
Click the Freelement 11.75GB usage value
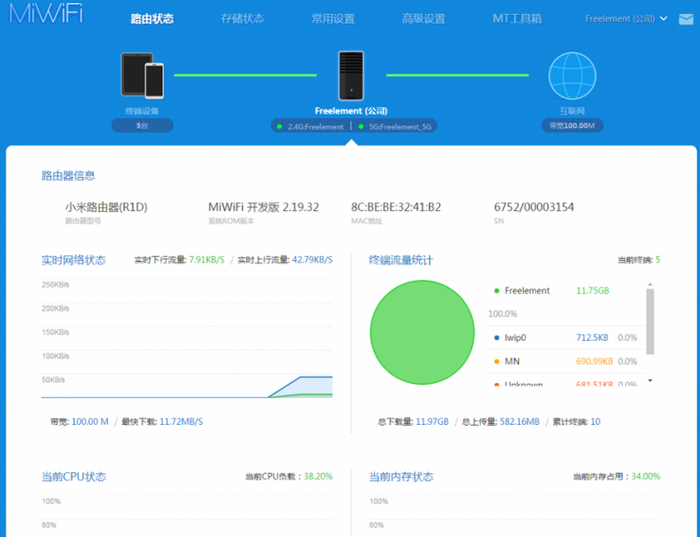click(592, 291)
